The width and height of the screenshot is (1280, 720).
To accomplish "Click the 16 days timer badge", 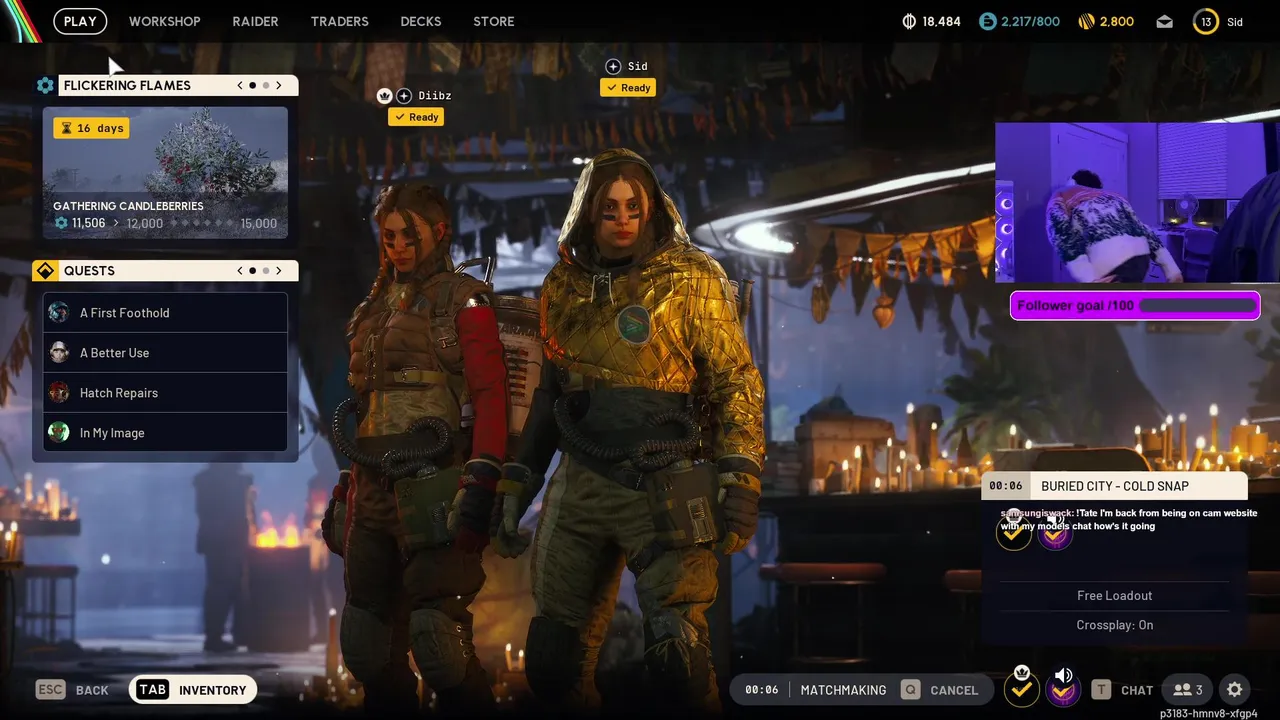I will (91, 128).
